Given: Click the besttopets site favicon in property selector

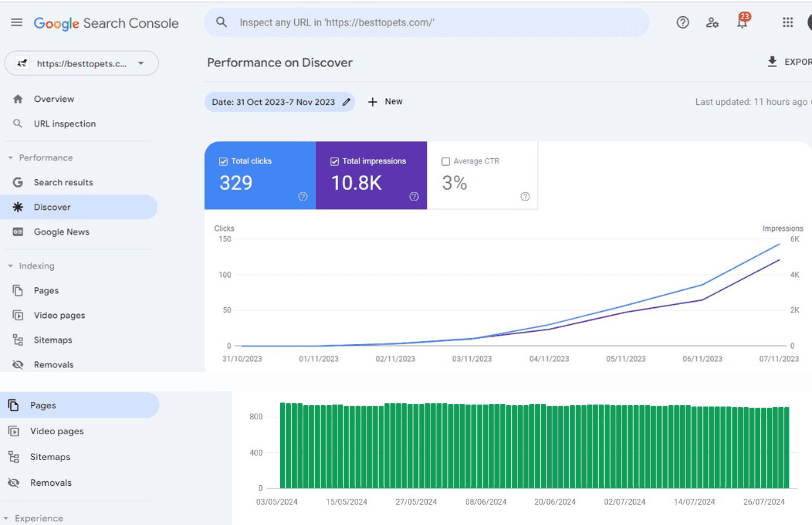Looking at the screenshot, I should pos(22,63).
